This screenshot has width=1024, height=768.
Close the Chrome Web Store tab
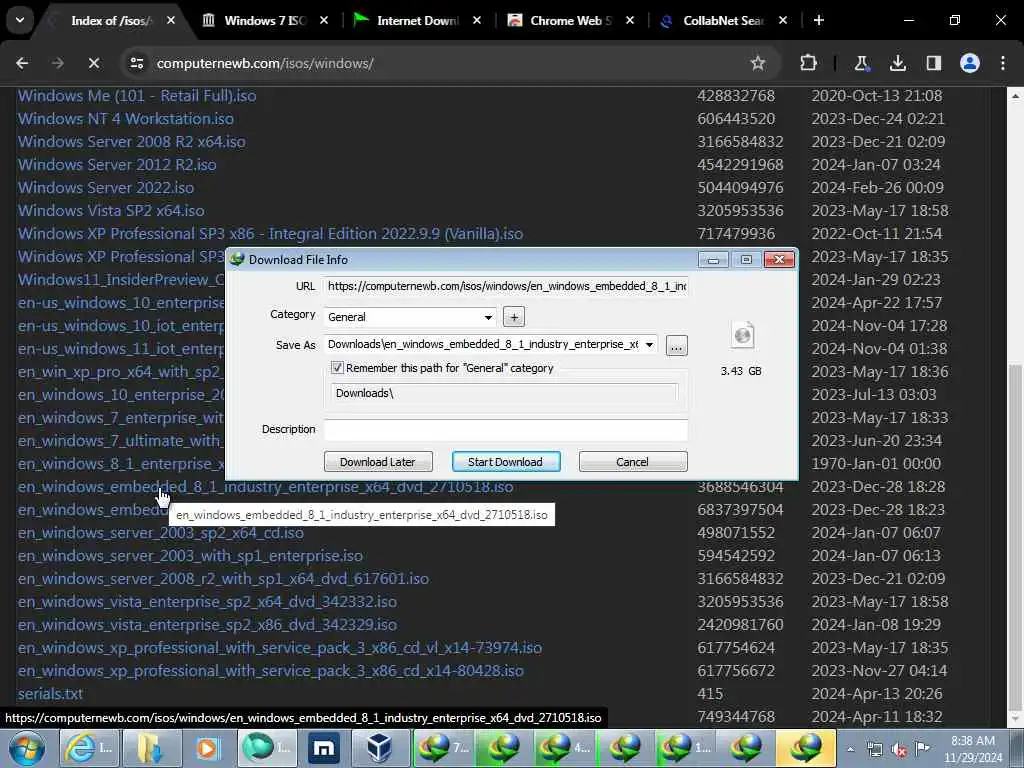[630, 20]
